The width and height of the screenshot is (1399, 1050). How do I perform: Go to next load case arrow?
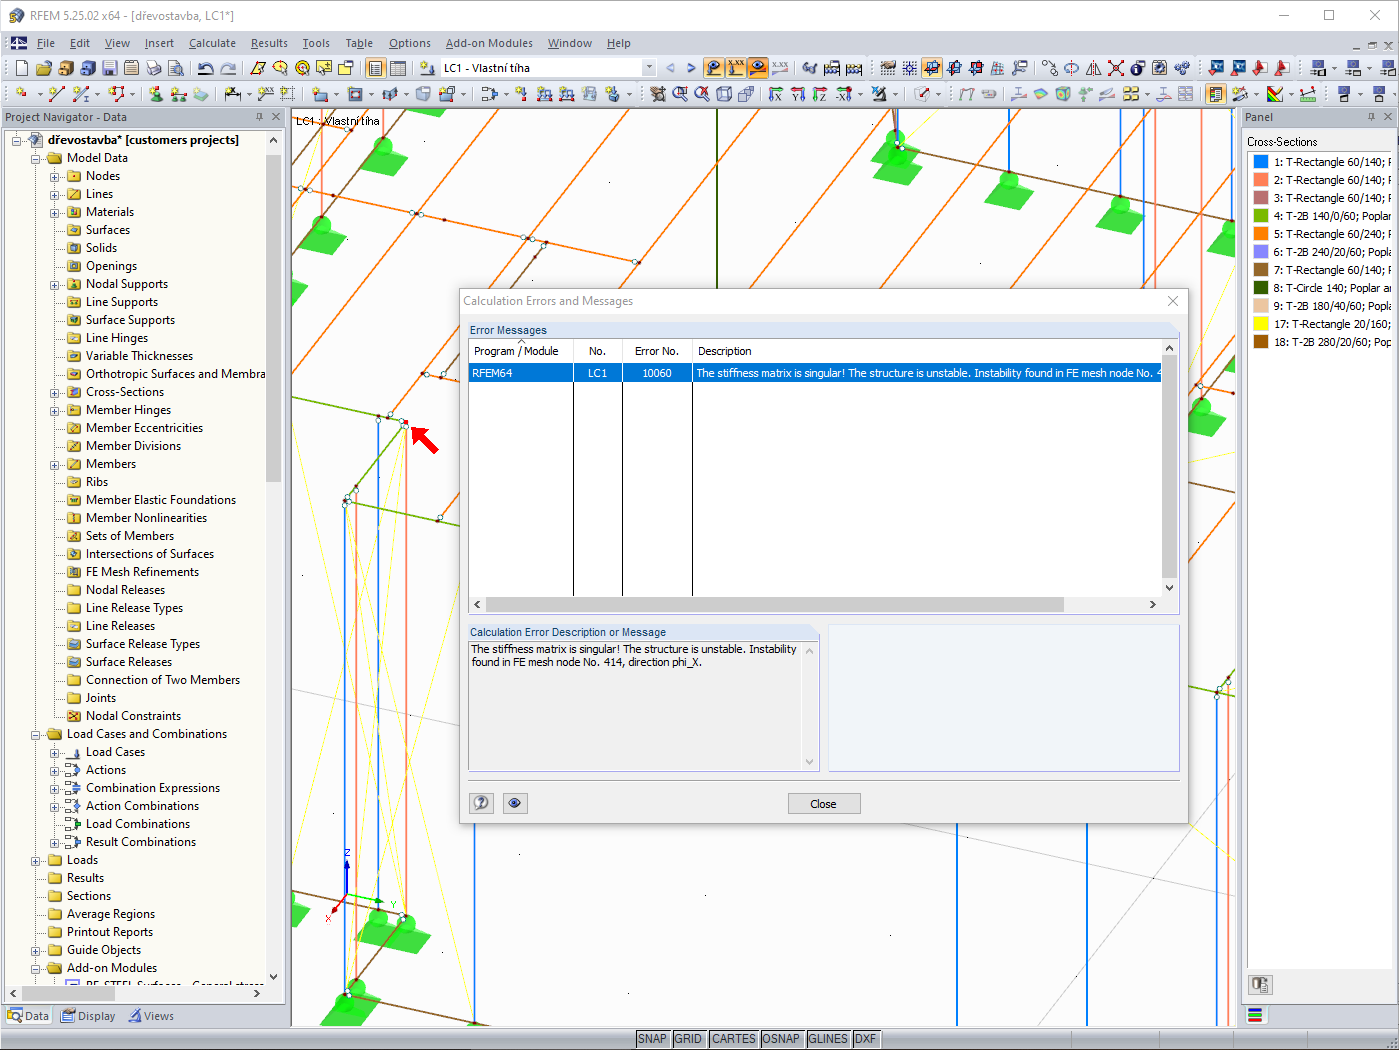tap(691, 68)
